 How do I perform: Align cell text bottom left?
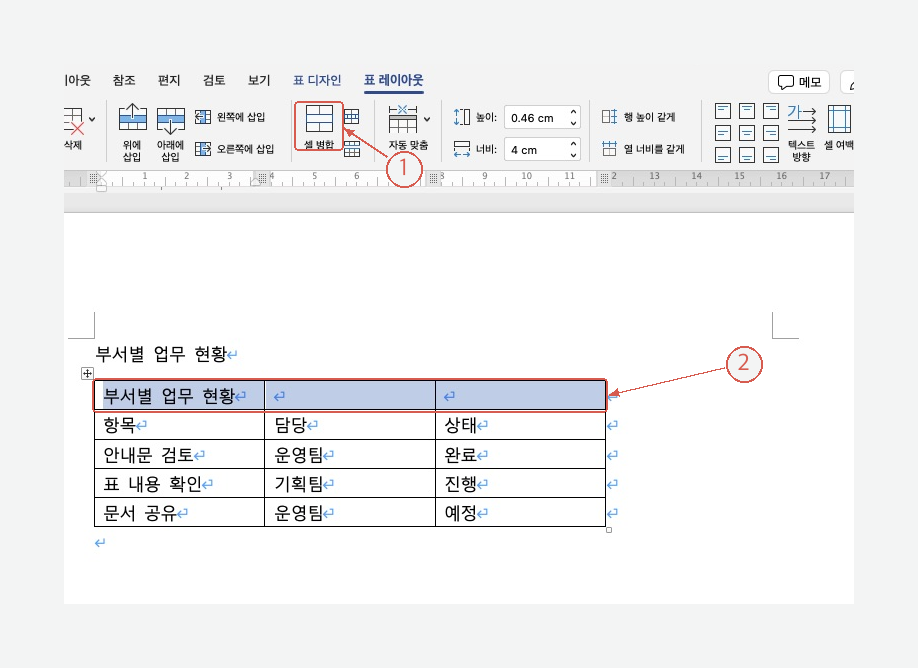click(x=723, y=155)
